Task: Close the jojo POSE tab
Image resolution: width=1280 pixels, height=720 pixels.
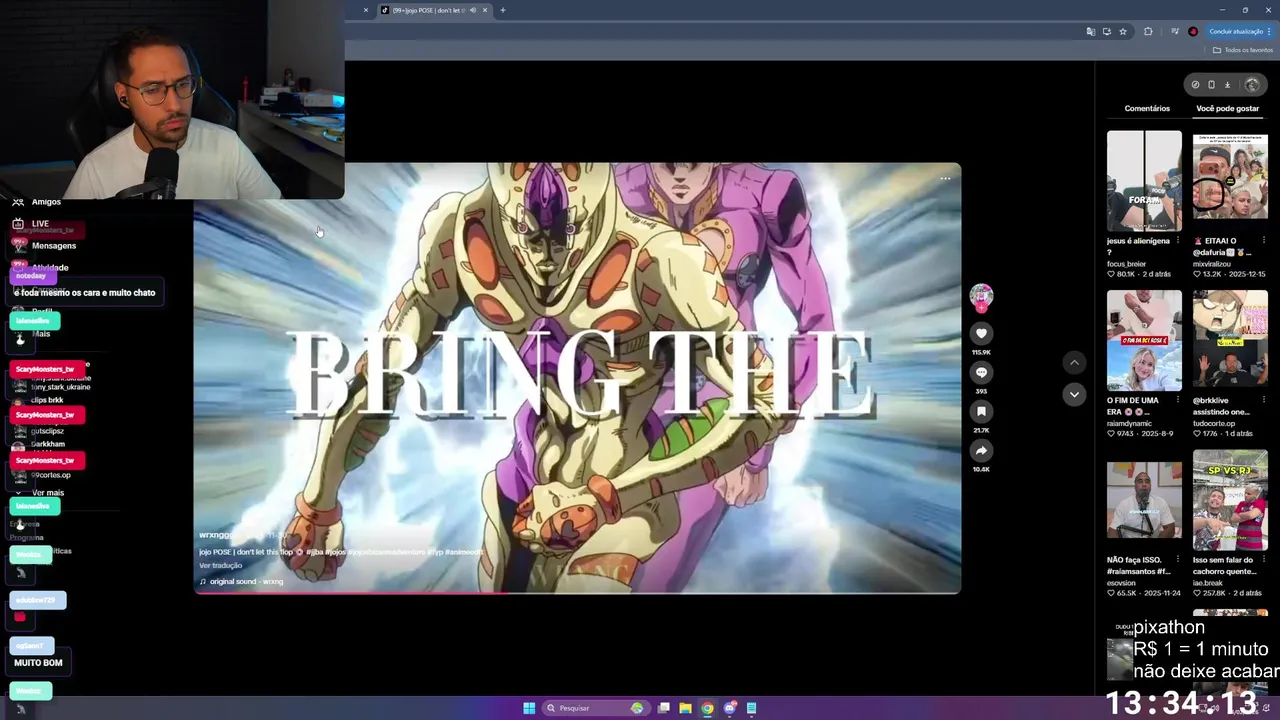Action: (x=485, y=10)
